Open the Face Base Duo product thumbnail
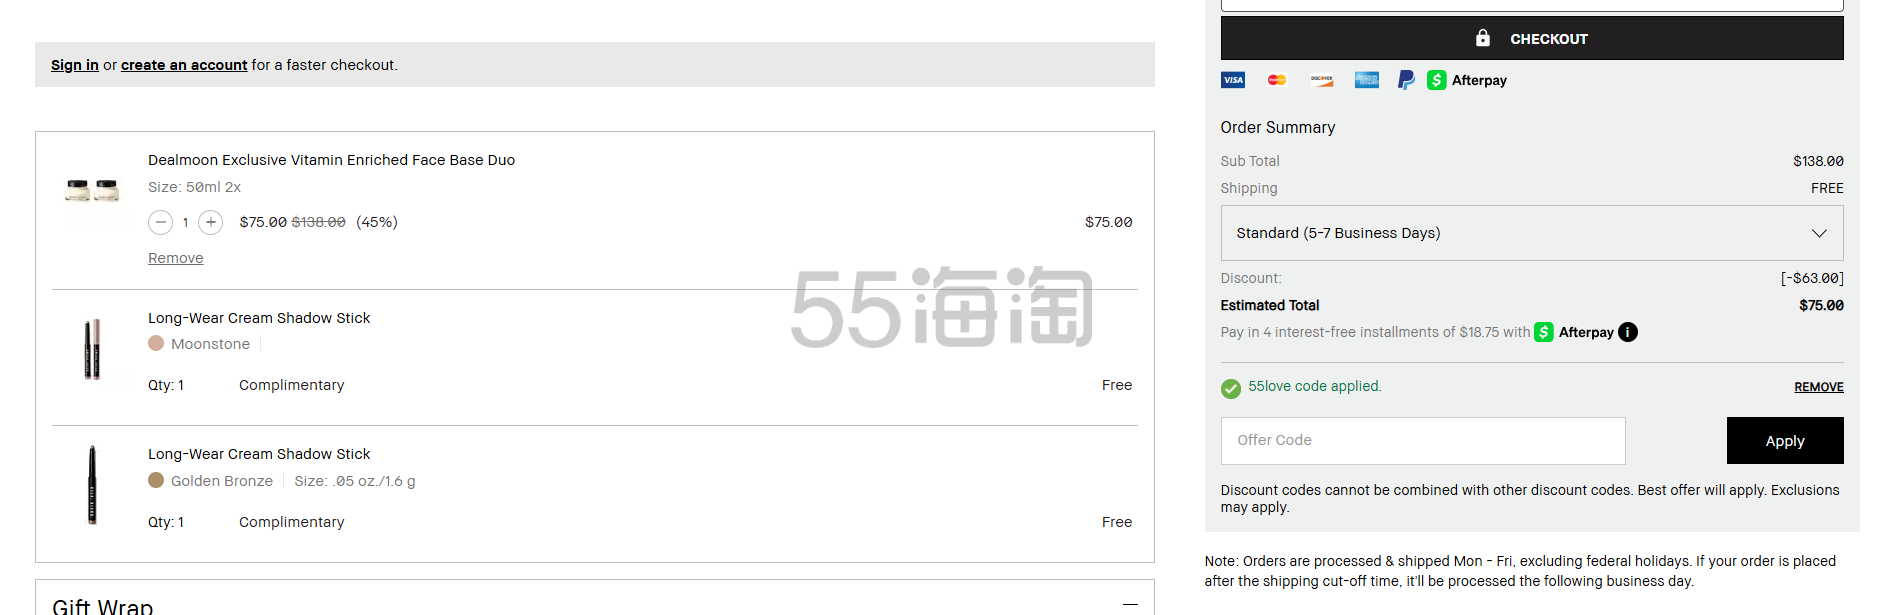Screen dimensions: 1884x615 click(x=92, y=190)
